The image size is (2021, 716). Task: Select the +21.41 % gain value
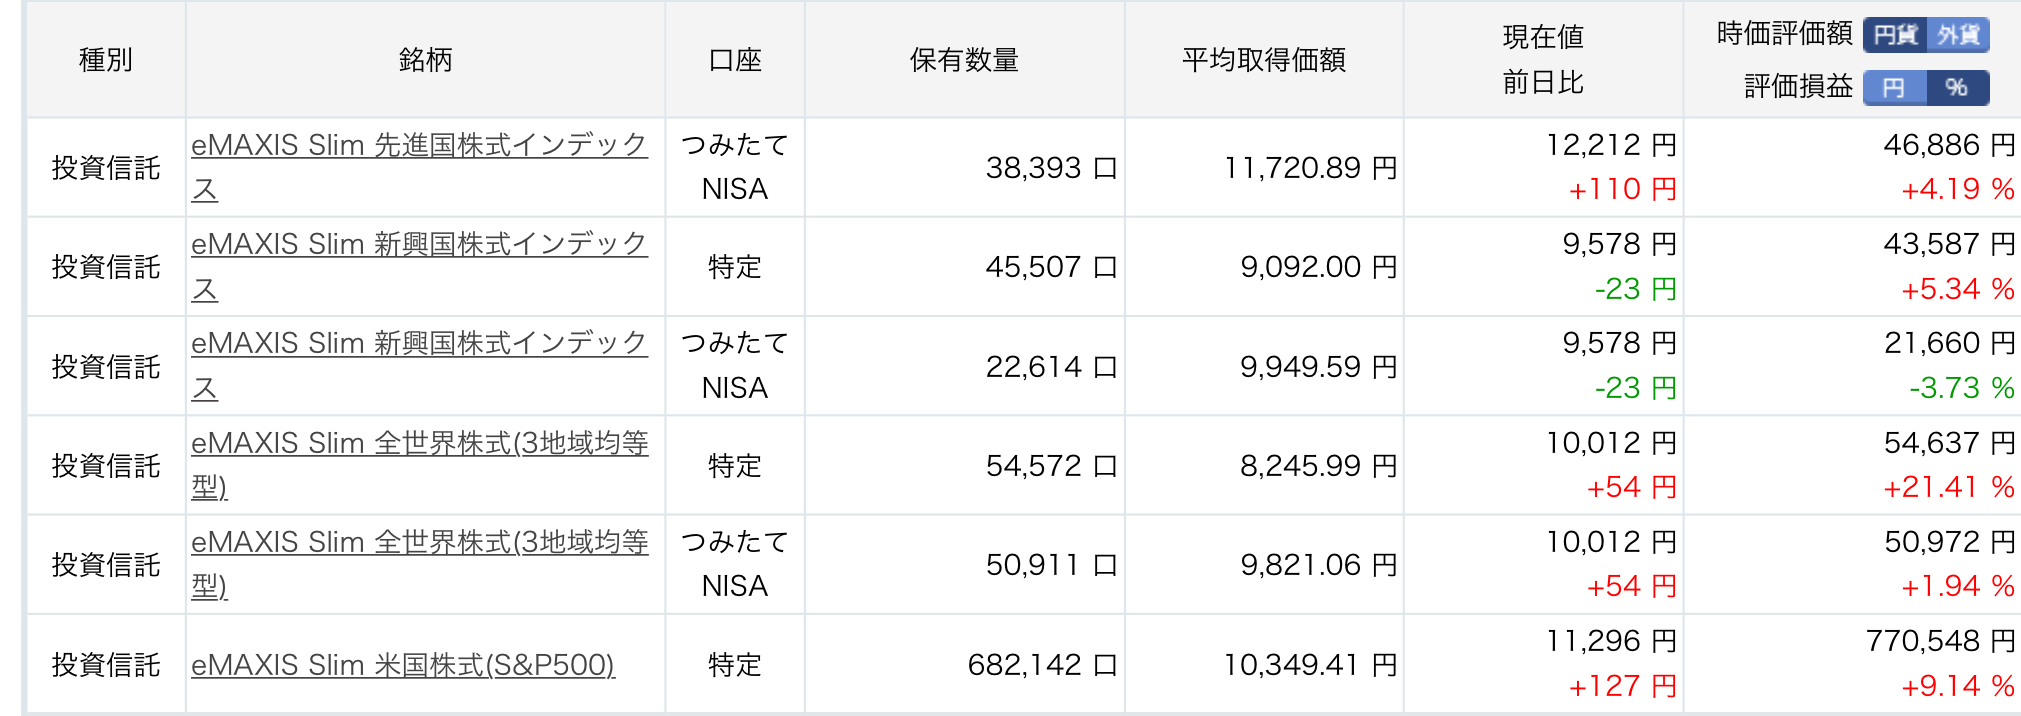[1949, 487]
